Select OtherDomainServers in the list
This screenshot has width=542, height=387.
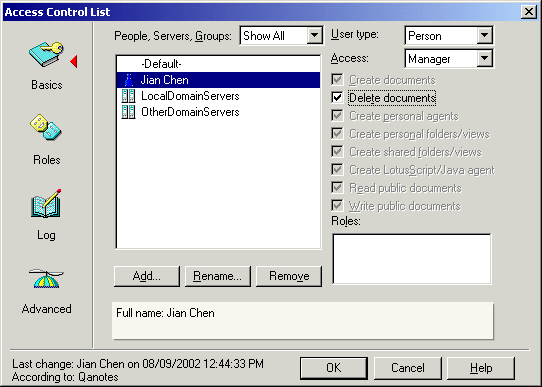pyautogui.click(x=218, y=112)
